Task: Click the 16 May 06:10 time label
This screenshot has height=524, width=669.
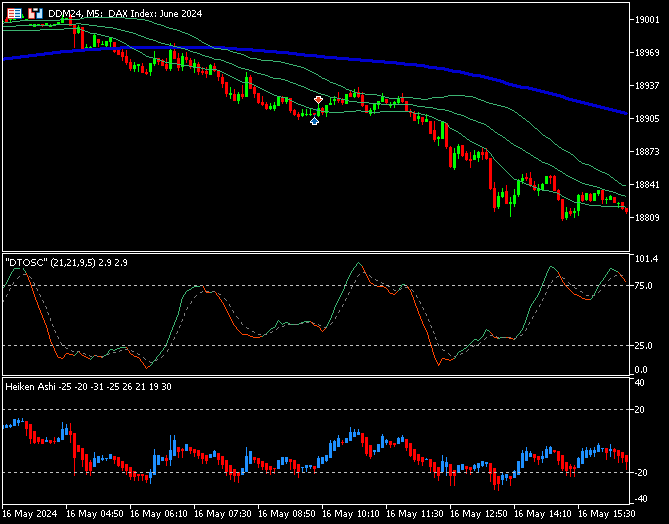Action: 159,514
